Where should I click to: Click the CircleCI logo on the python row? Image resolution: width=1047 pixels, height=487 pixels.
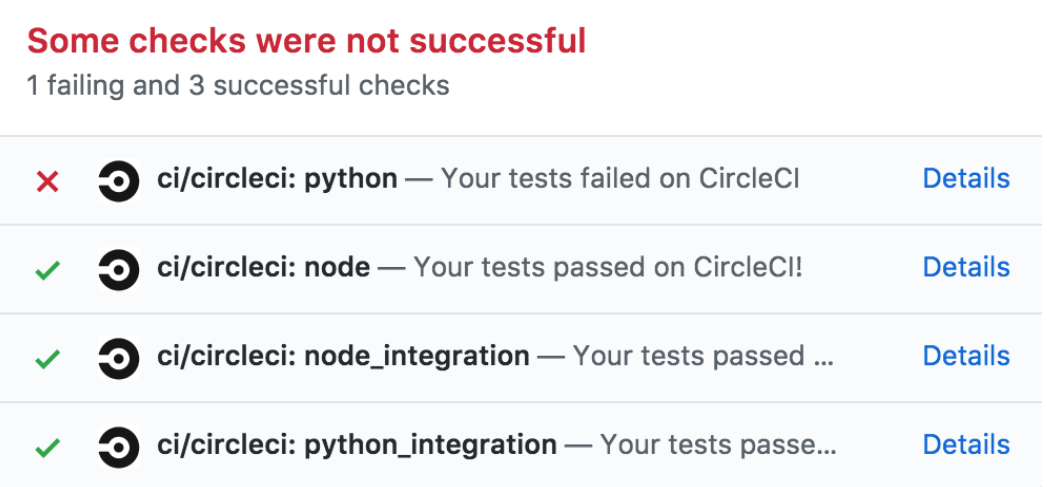pos(118,181)
